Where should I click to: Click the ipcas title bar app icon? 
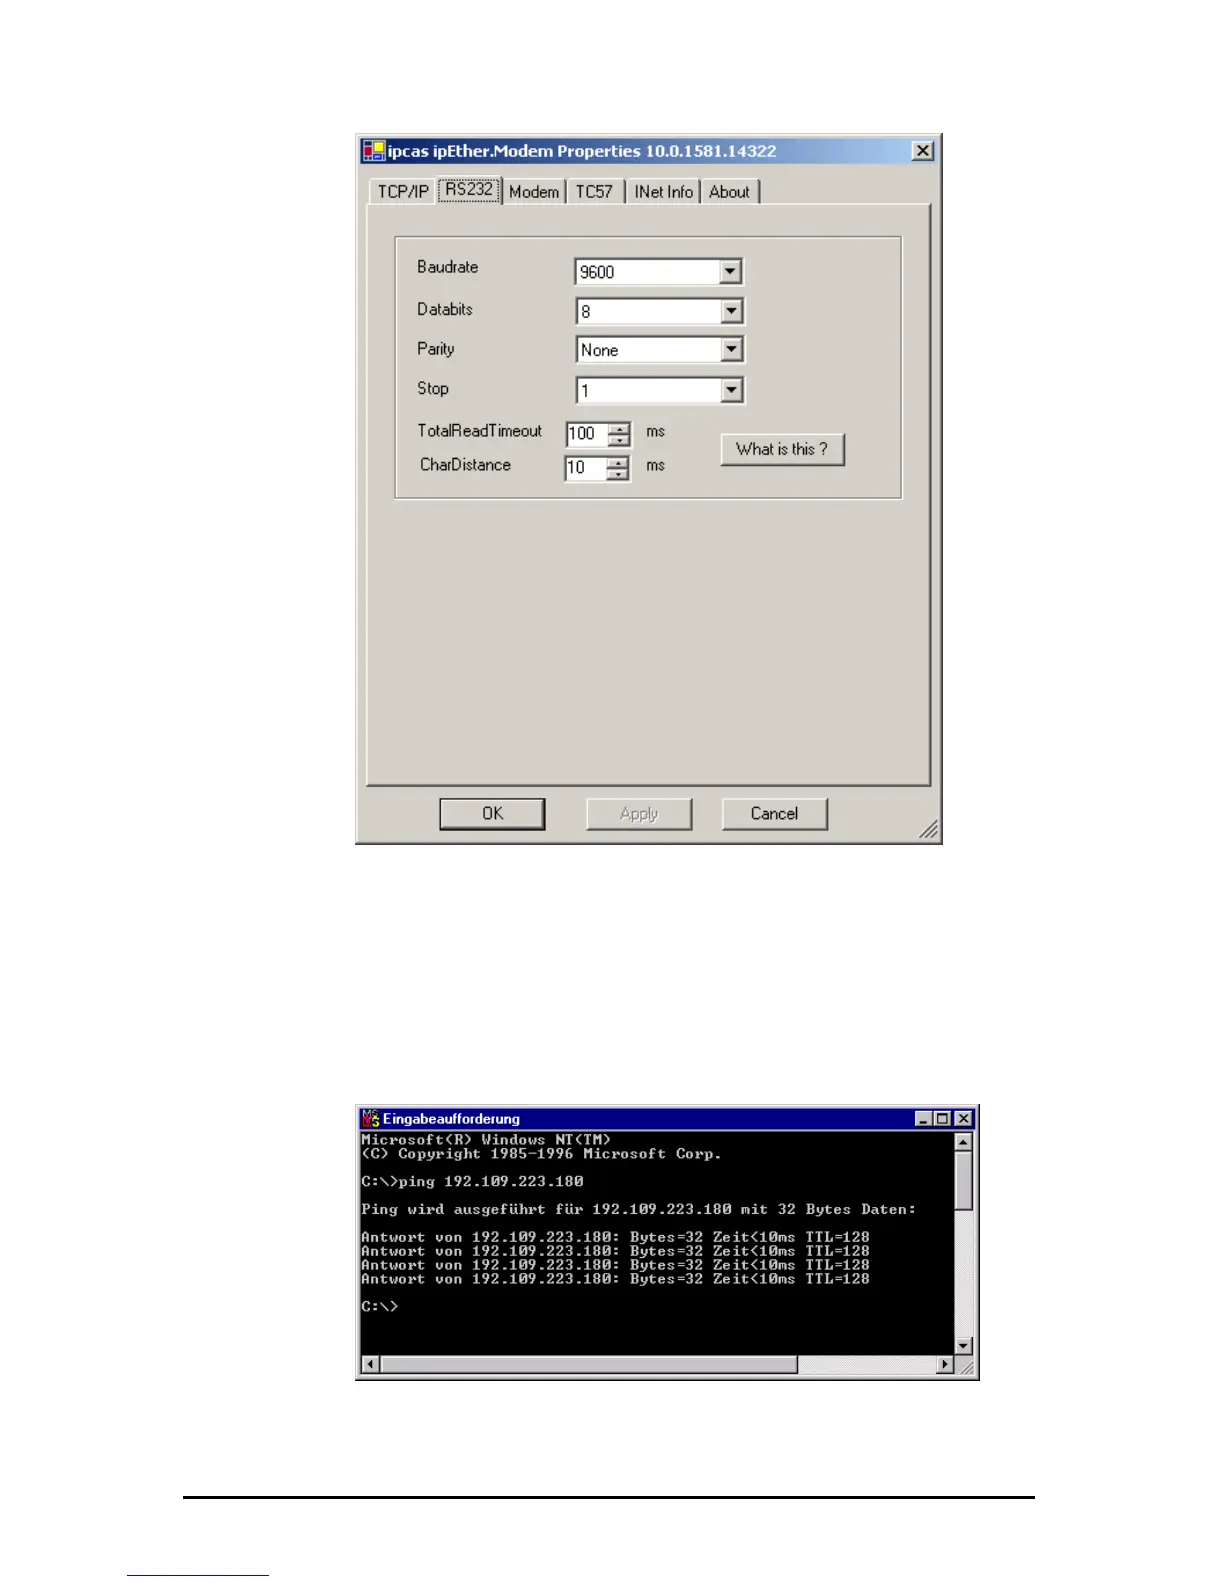(374, 151)
